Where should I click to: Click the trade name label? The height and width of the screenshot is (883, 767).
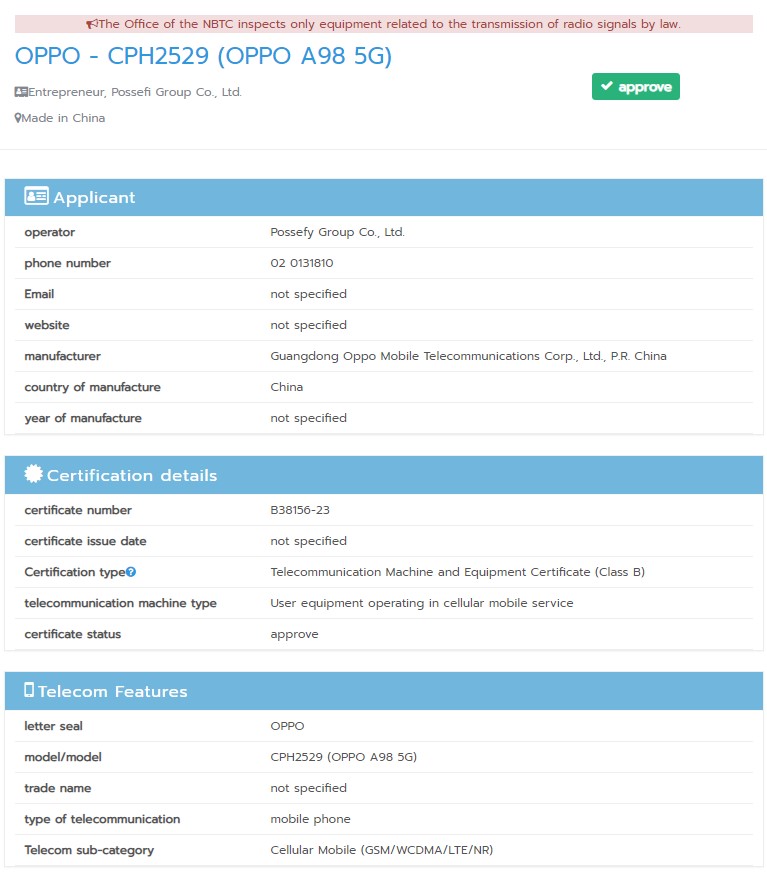coord(57,788)
